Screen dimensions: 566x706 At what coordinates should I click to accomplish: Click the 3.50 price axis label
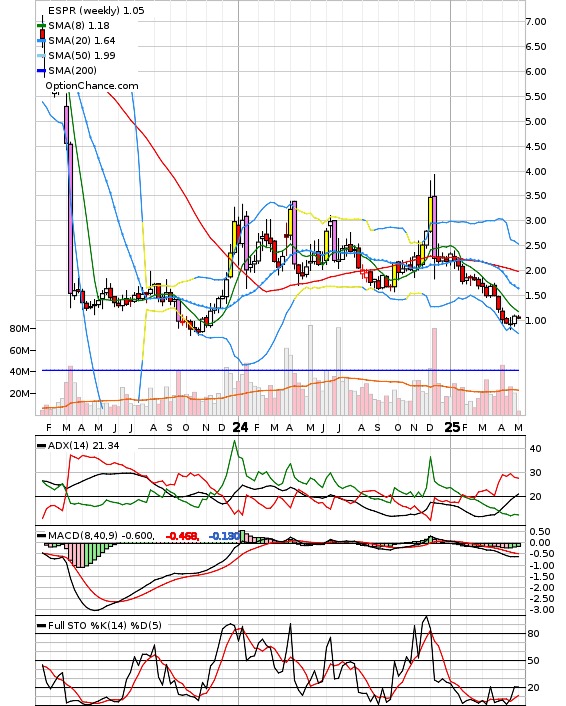pos(536,196)
